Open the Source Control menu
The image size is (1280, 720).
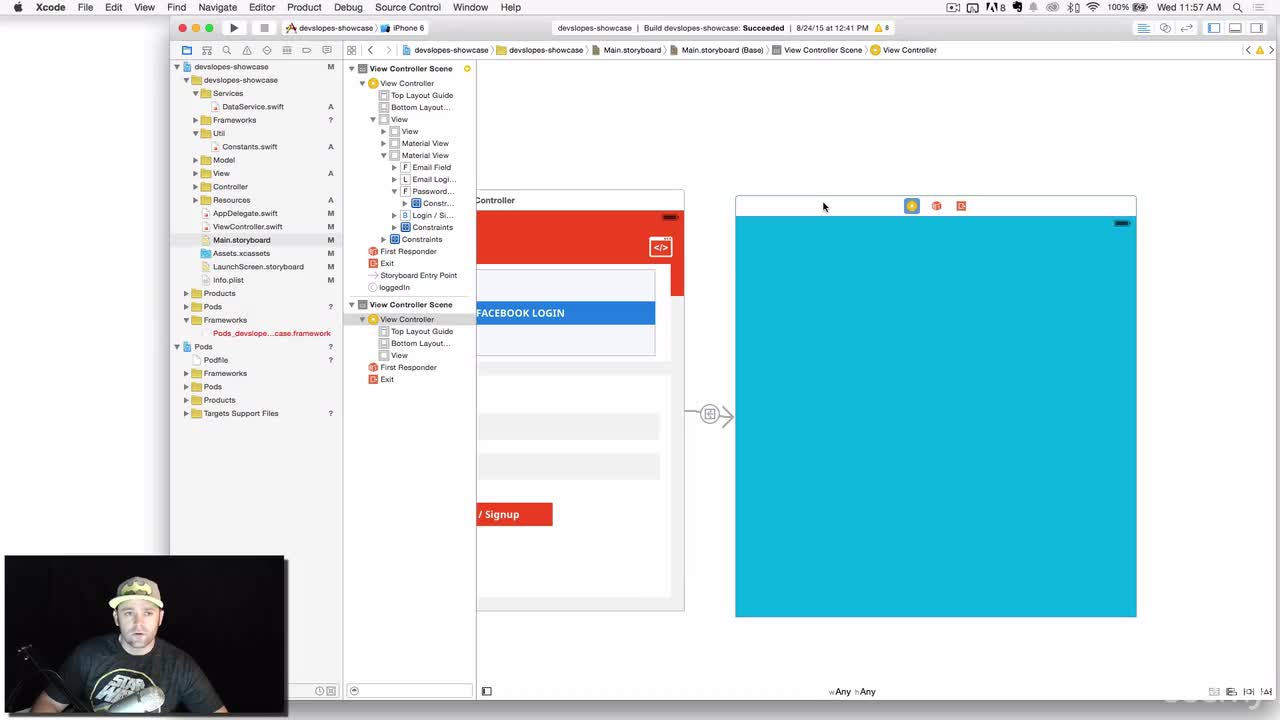[x=408, y=7]
